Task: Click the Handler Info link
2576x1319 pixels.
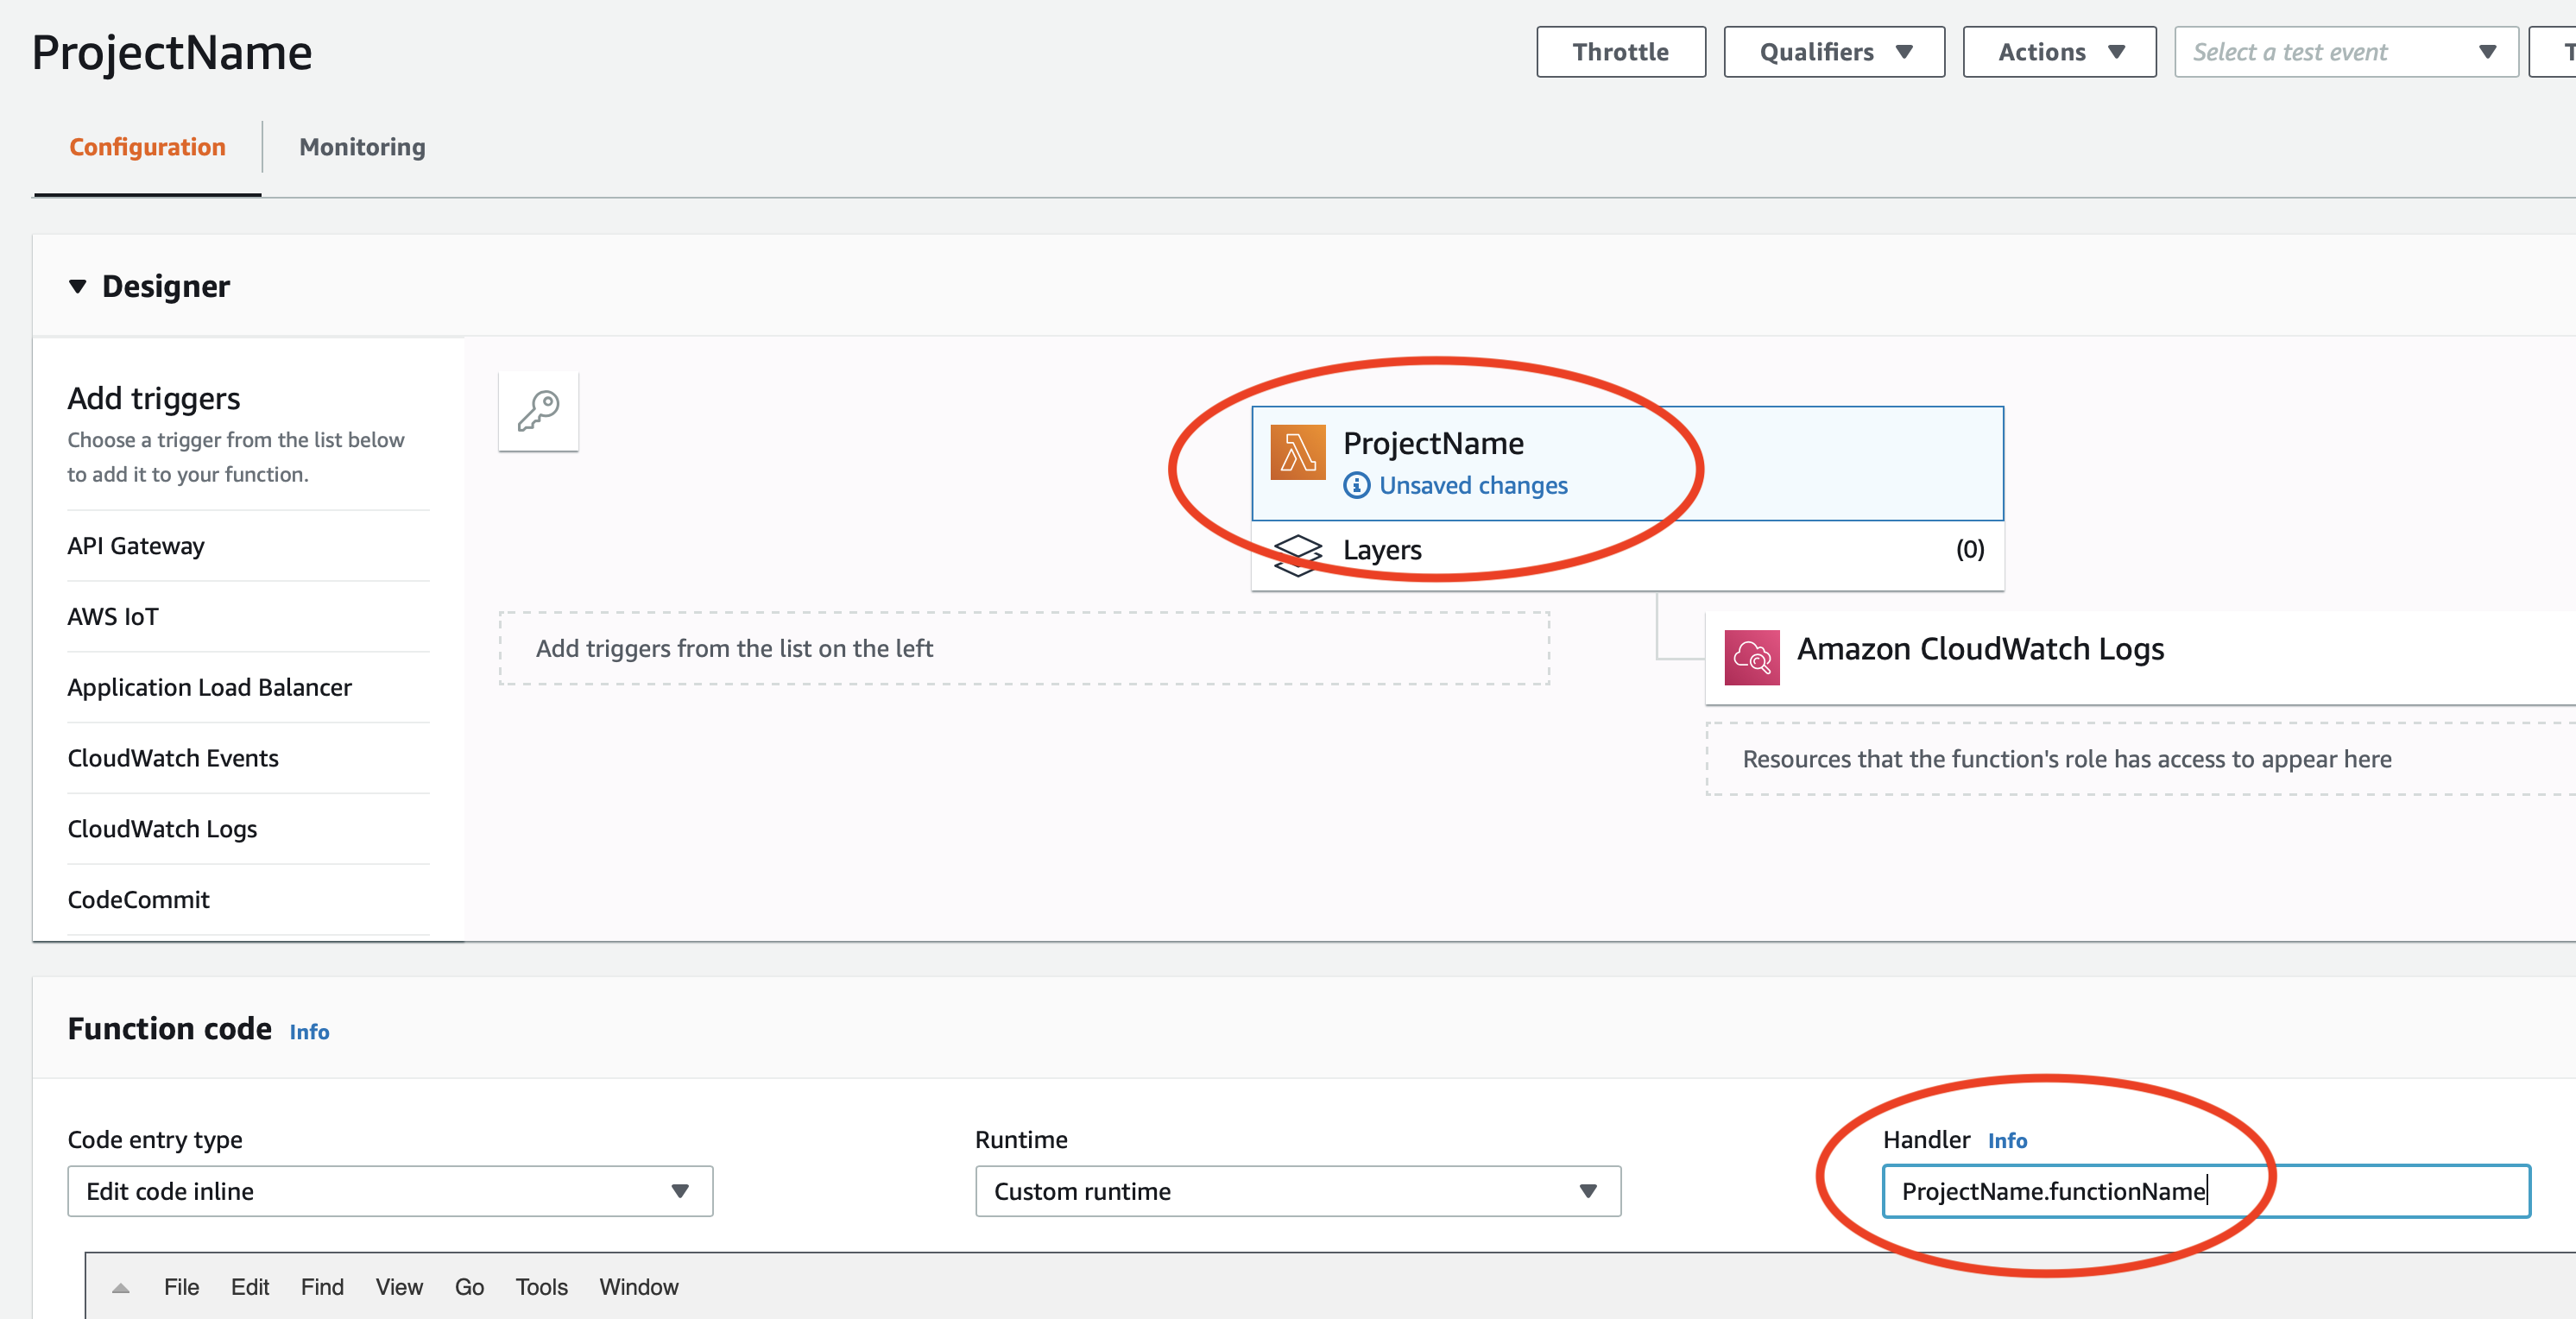Action: (x=2006, y=1141)
